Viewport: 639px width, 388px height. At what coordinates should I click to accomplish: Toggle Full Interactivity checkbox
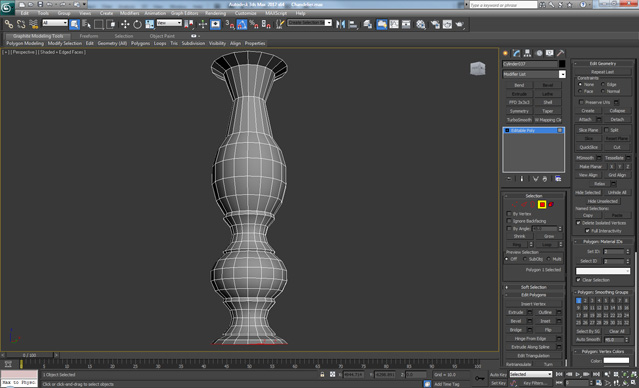[587, 231]
